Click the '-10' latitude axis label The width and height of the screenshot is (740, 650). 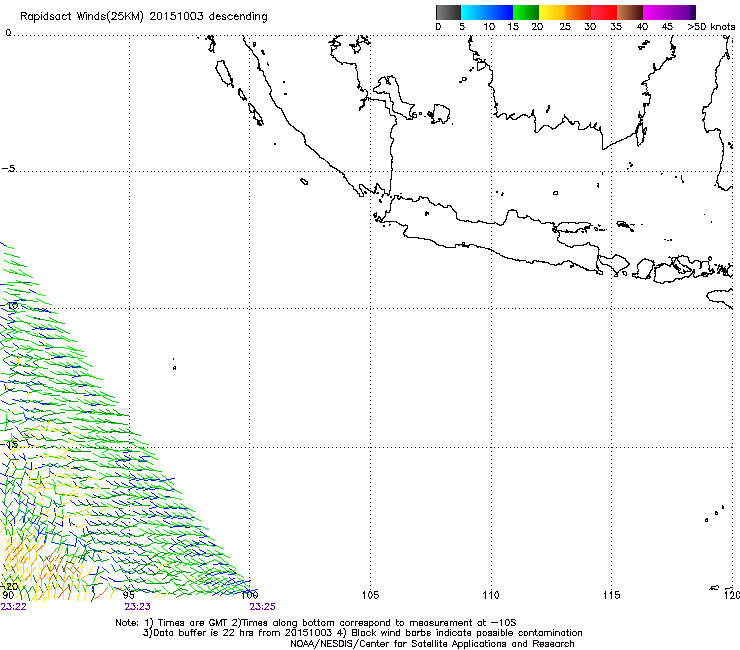10,306
